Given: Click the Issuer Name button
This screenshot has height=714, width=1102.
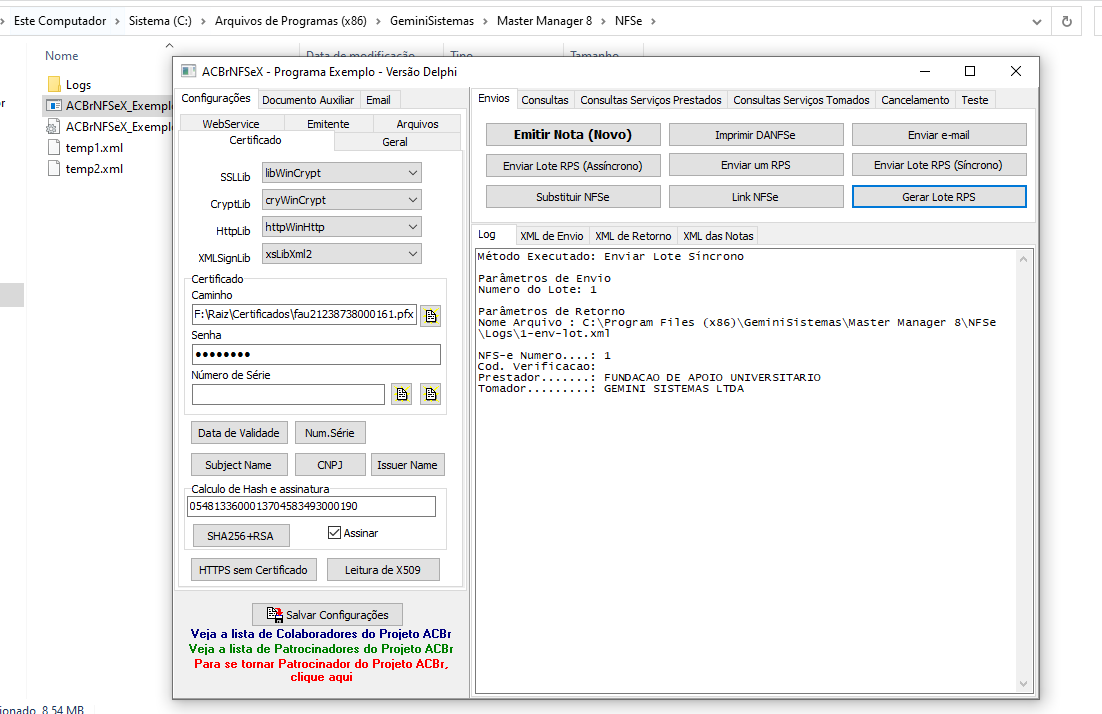Looking at the screenshot, I should tap(407, 465).
